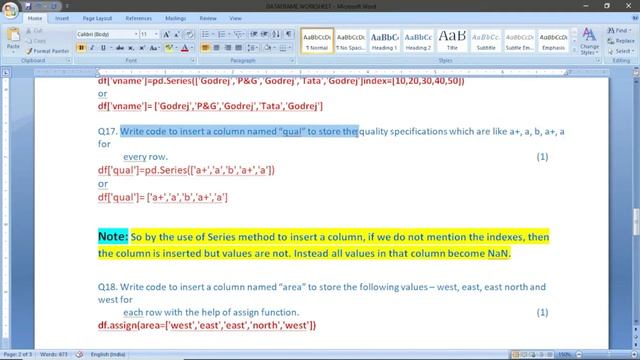The height and width of the screenshot is (360, 640).
Task: Toggle Show/Hide paragraph marks
Action: tap(289, 34)
